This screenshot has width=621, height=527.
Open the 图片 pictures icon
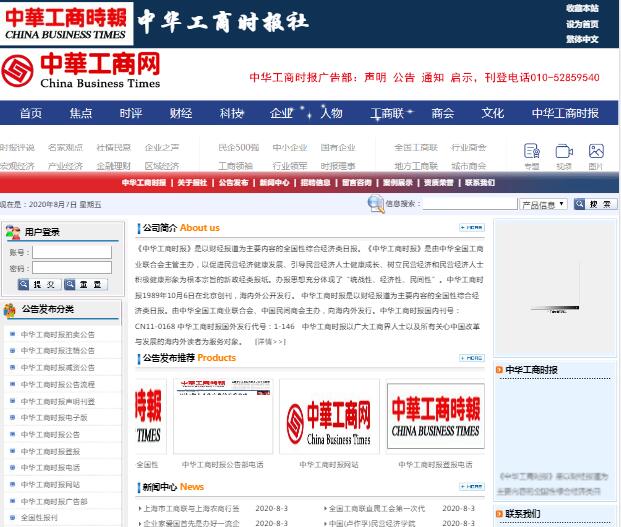596,152
